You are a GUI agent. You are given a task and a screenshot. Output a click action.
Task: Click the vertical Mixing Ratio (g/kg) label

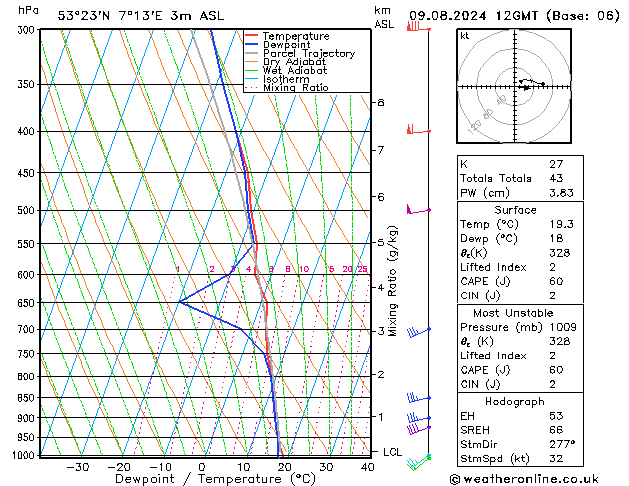click(x=392, y=281)
